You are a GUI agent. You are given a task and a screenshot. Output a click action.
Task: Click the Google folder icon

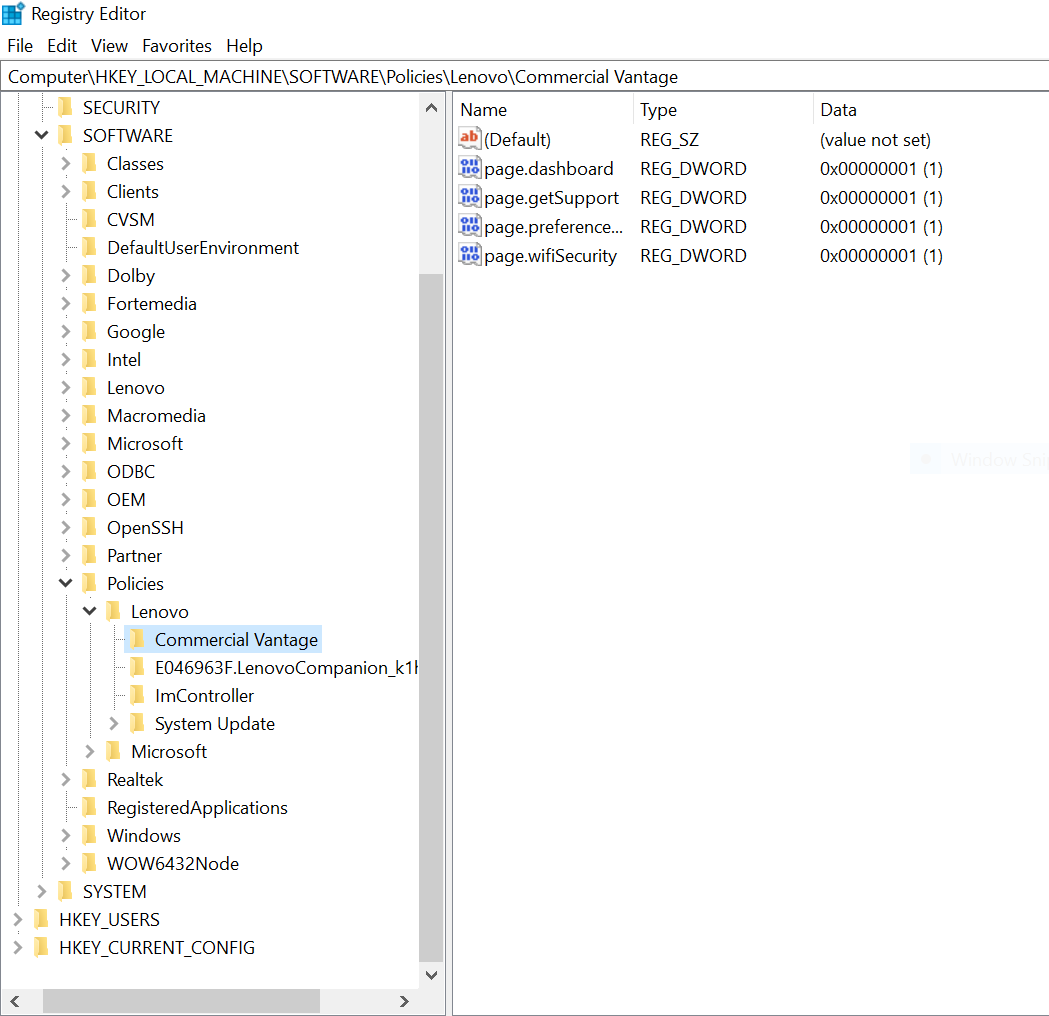[x=90, y=331]
